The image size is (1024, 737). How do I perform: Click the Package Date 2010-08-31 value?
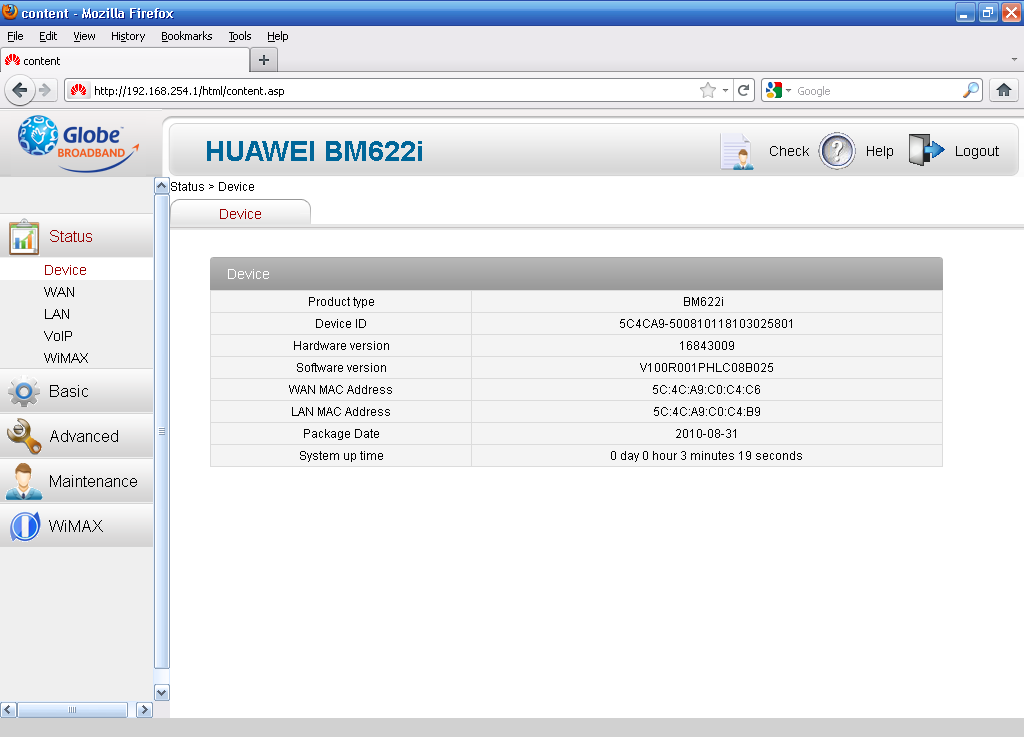point(707,433)
